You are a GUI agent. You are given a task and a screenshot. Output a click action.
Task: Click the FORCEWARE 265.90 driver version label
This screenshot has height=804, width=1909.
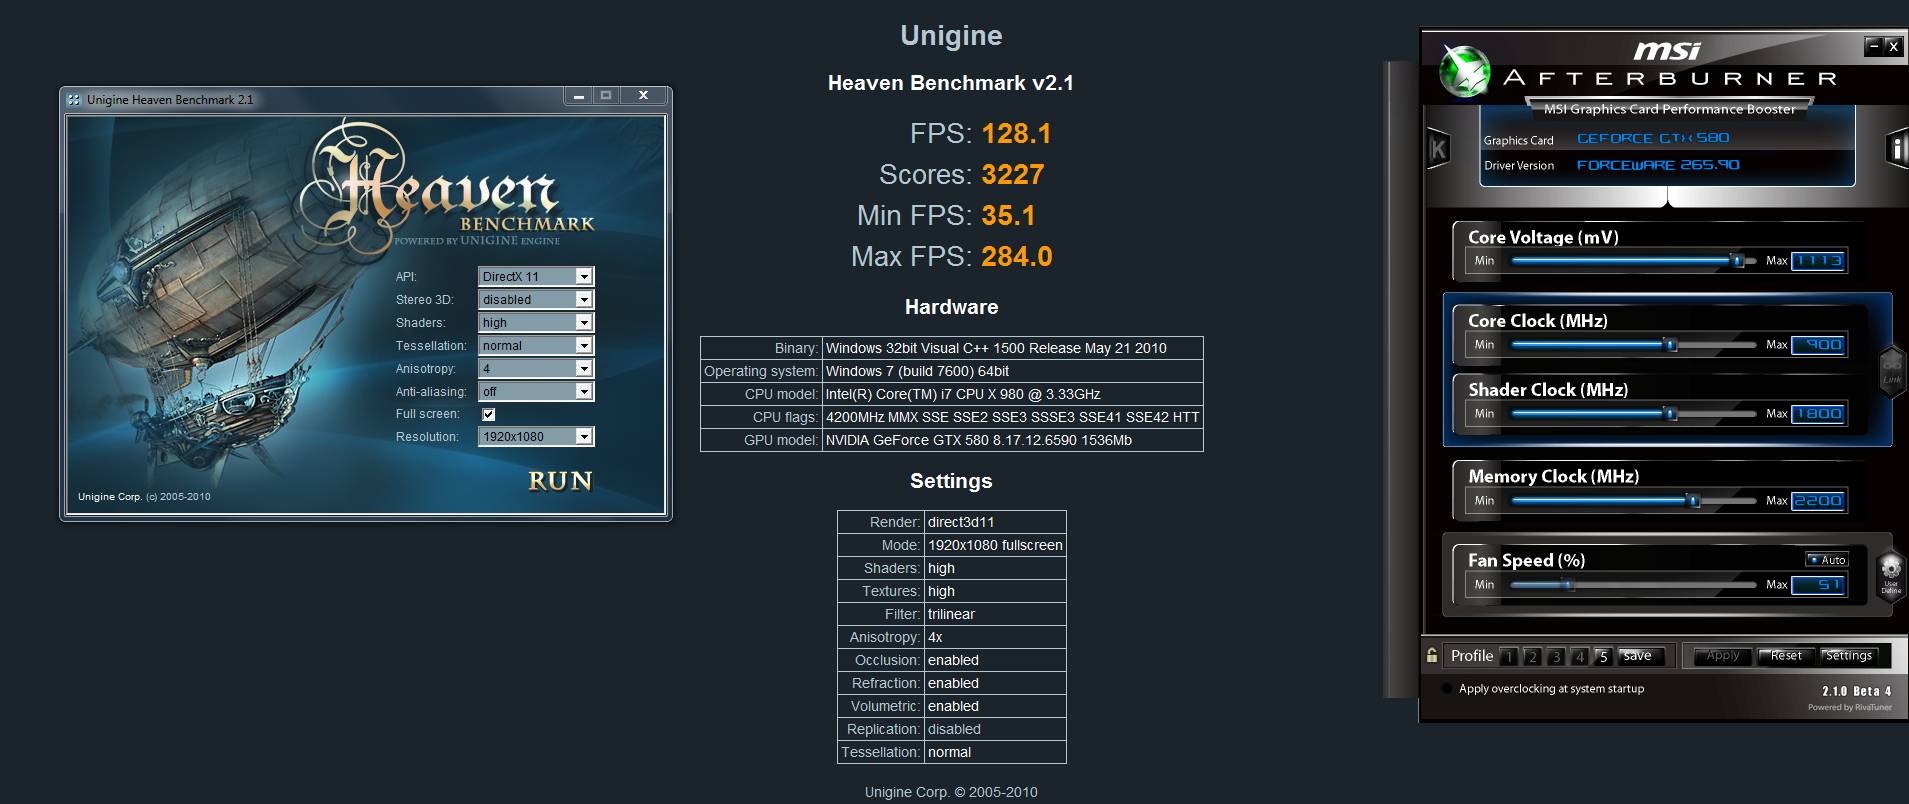(x=1658, y=165)
